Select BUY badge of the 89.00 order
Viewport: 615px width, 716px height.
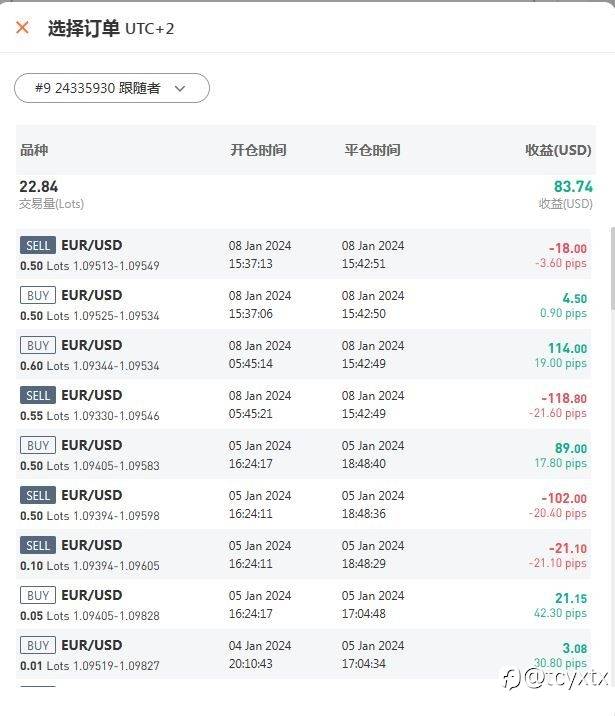coord(38,446)
